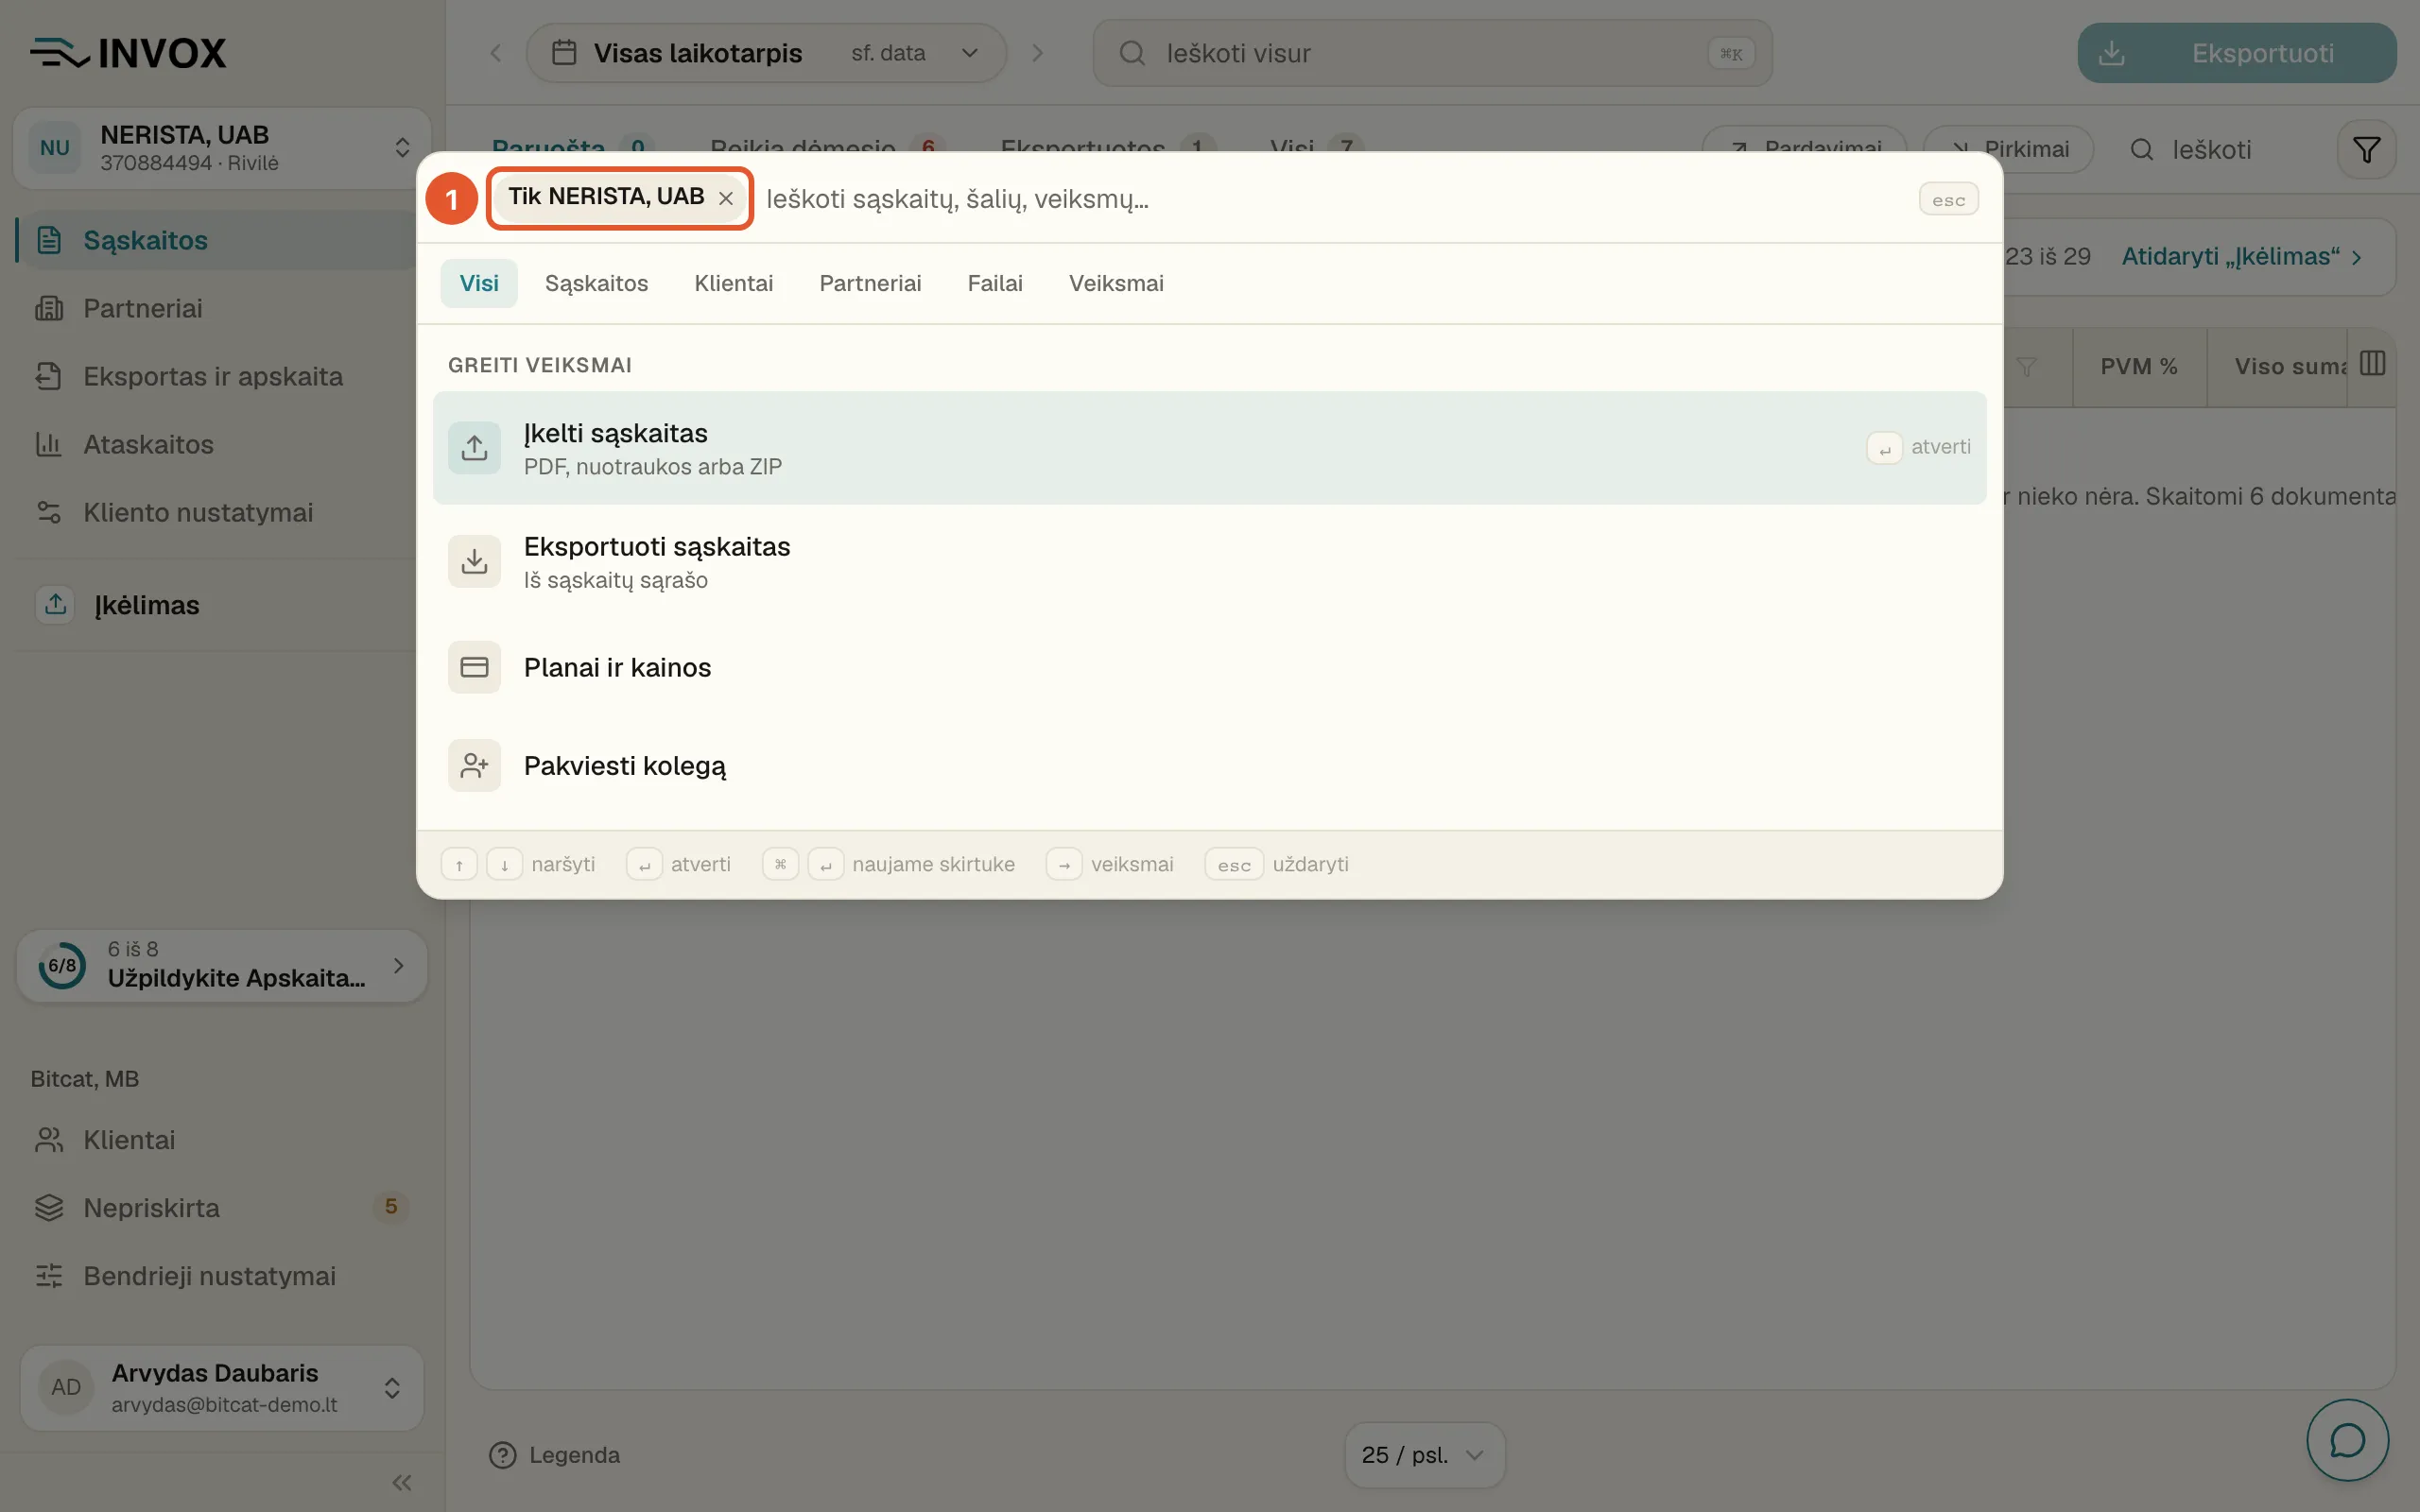The height and width of the screenshot is (1512, 2420).
Task: Choose 'Planai ir kainos' quick action
Action: 1209,667
